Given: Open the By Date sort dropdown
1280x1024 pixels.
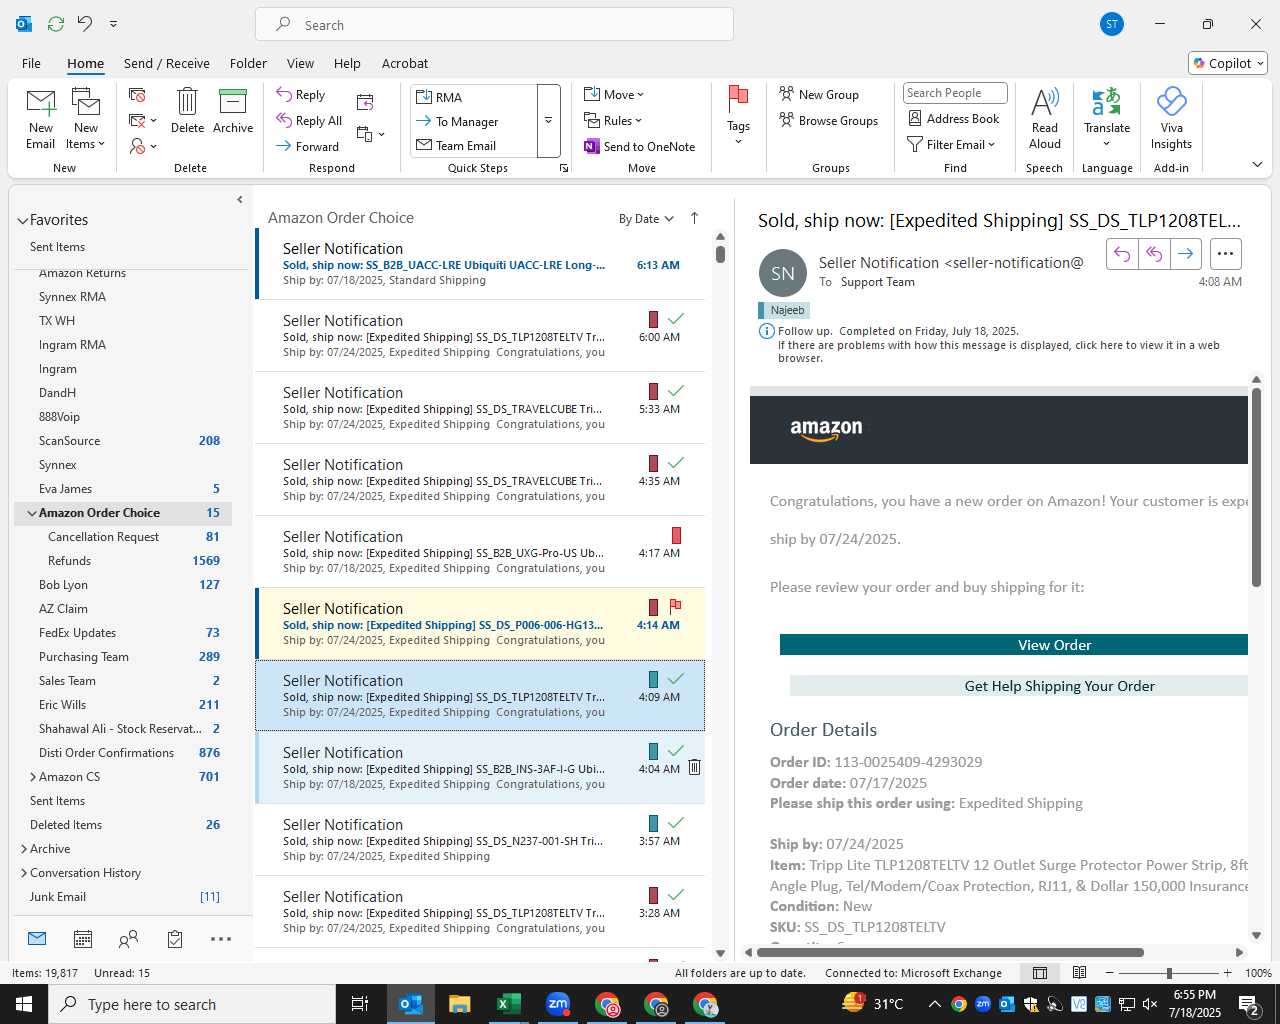Looking at the screenshot, I should click(646, 219).
